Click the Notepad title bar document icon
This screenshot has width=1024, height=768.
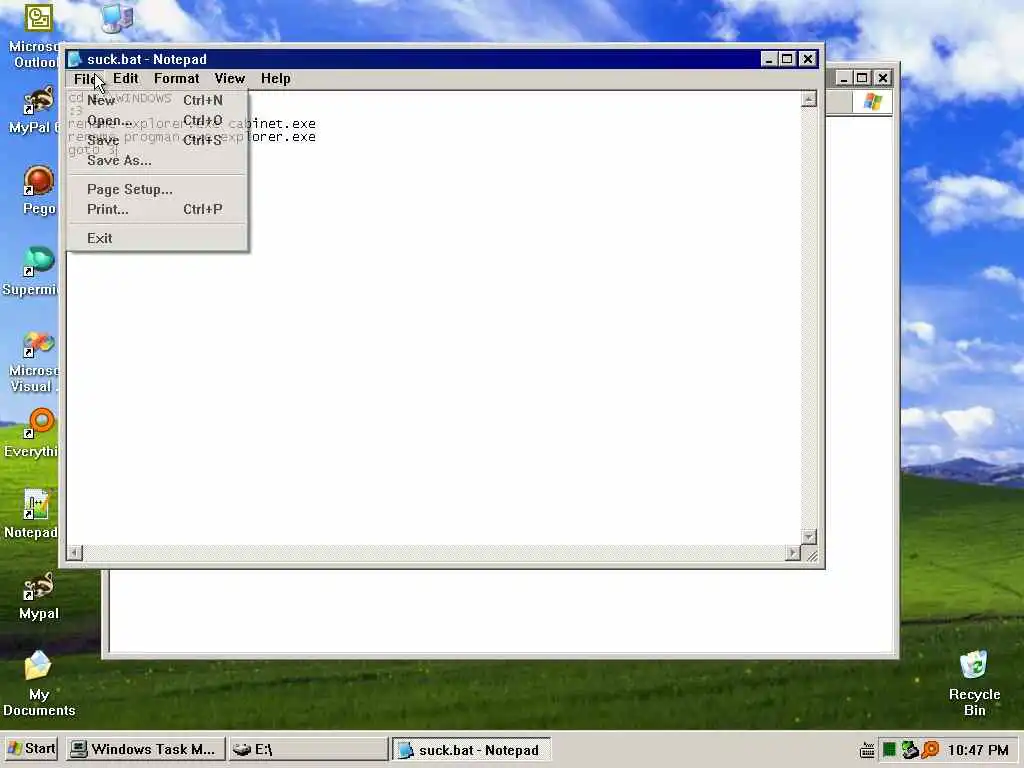(75, 59)
